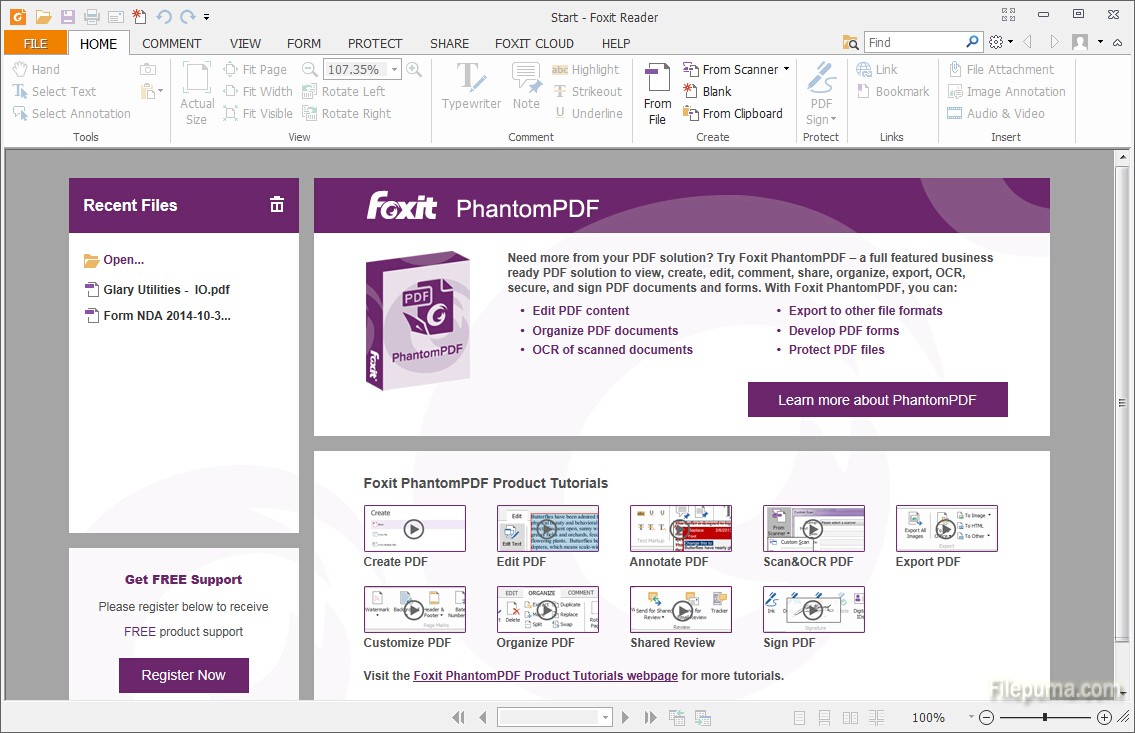This screenshot has height=733, width=1135.
Task: Open the PROTECT ribbon tab
Action: point(375,43)
